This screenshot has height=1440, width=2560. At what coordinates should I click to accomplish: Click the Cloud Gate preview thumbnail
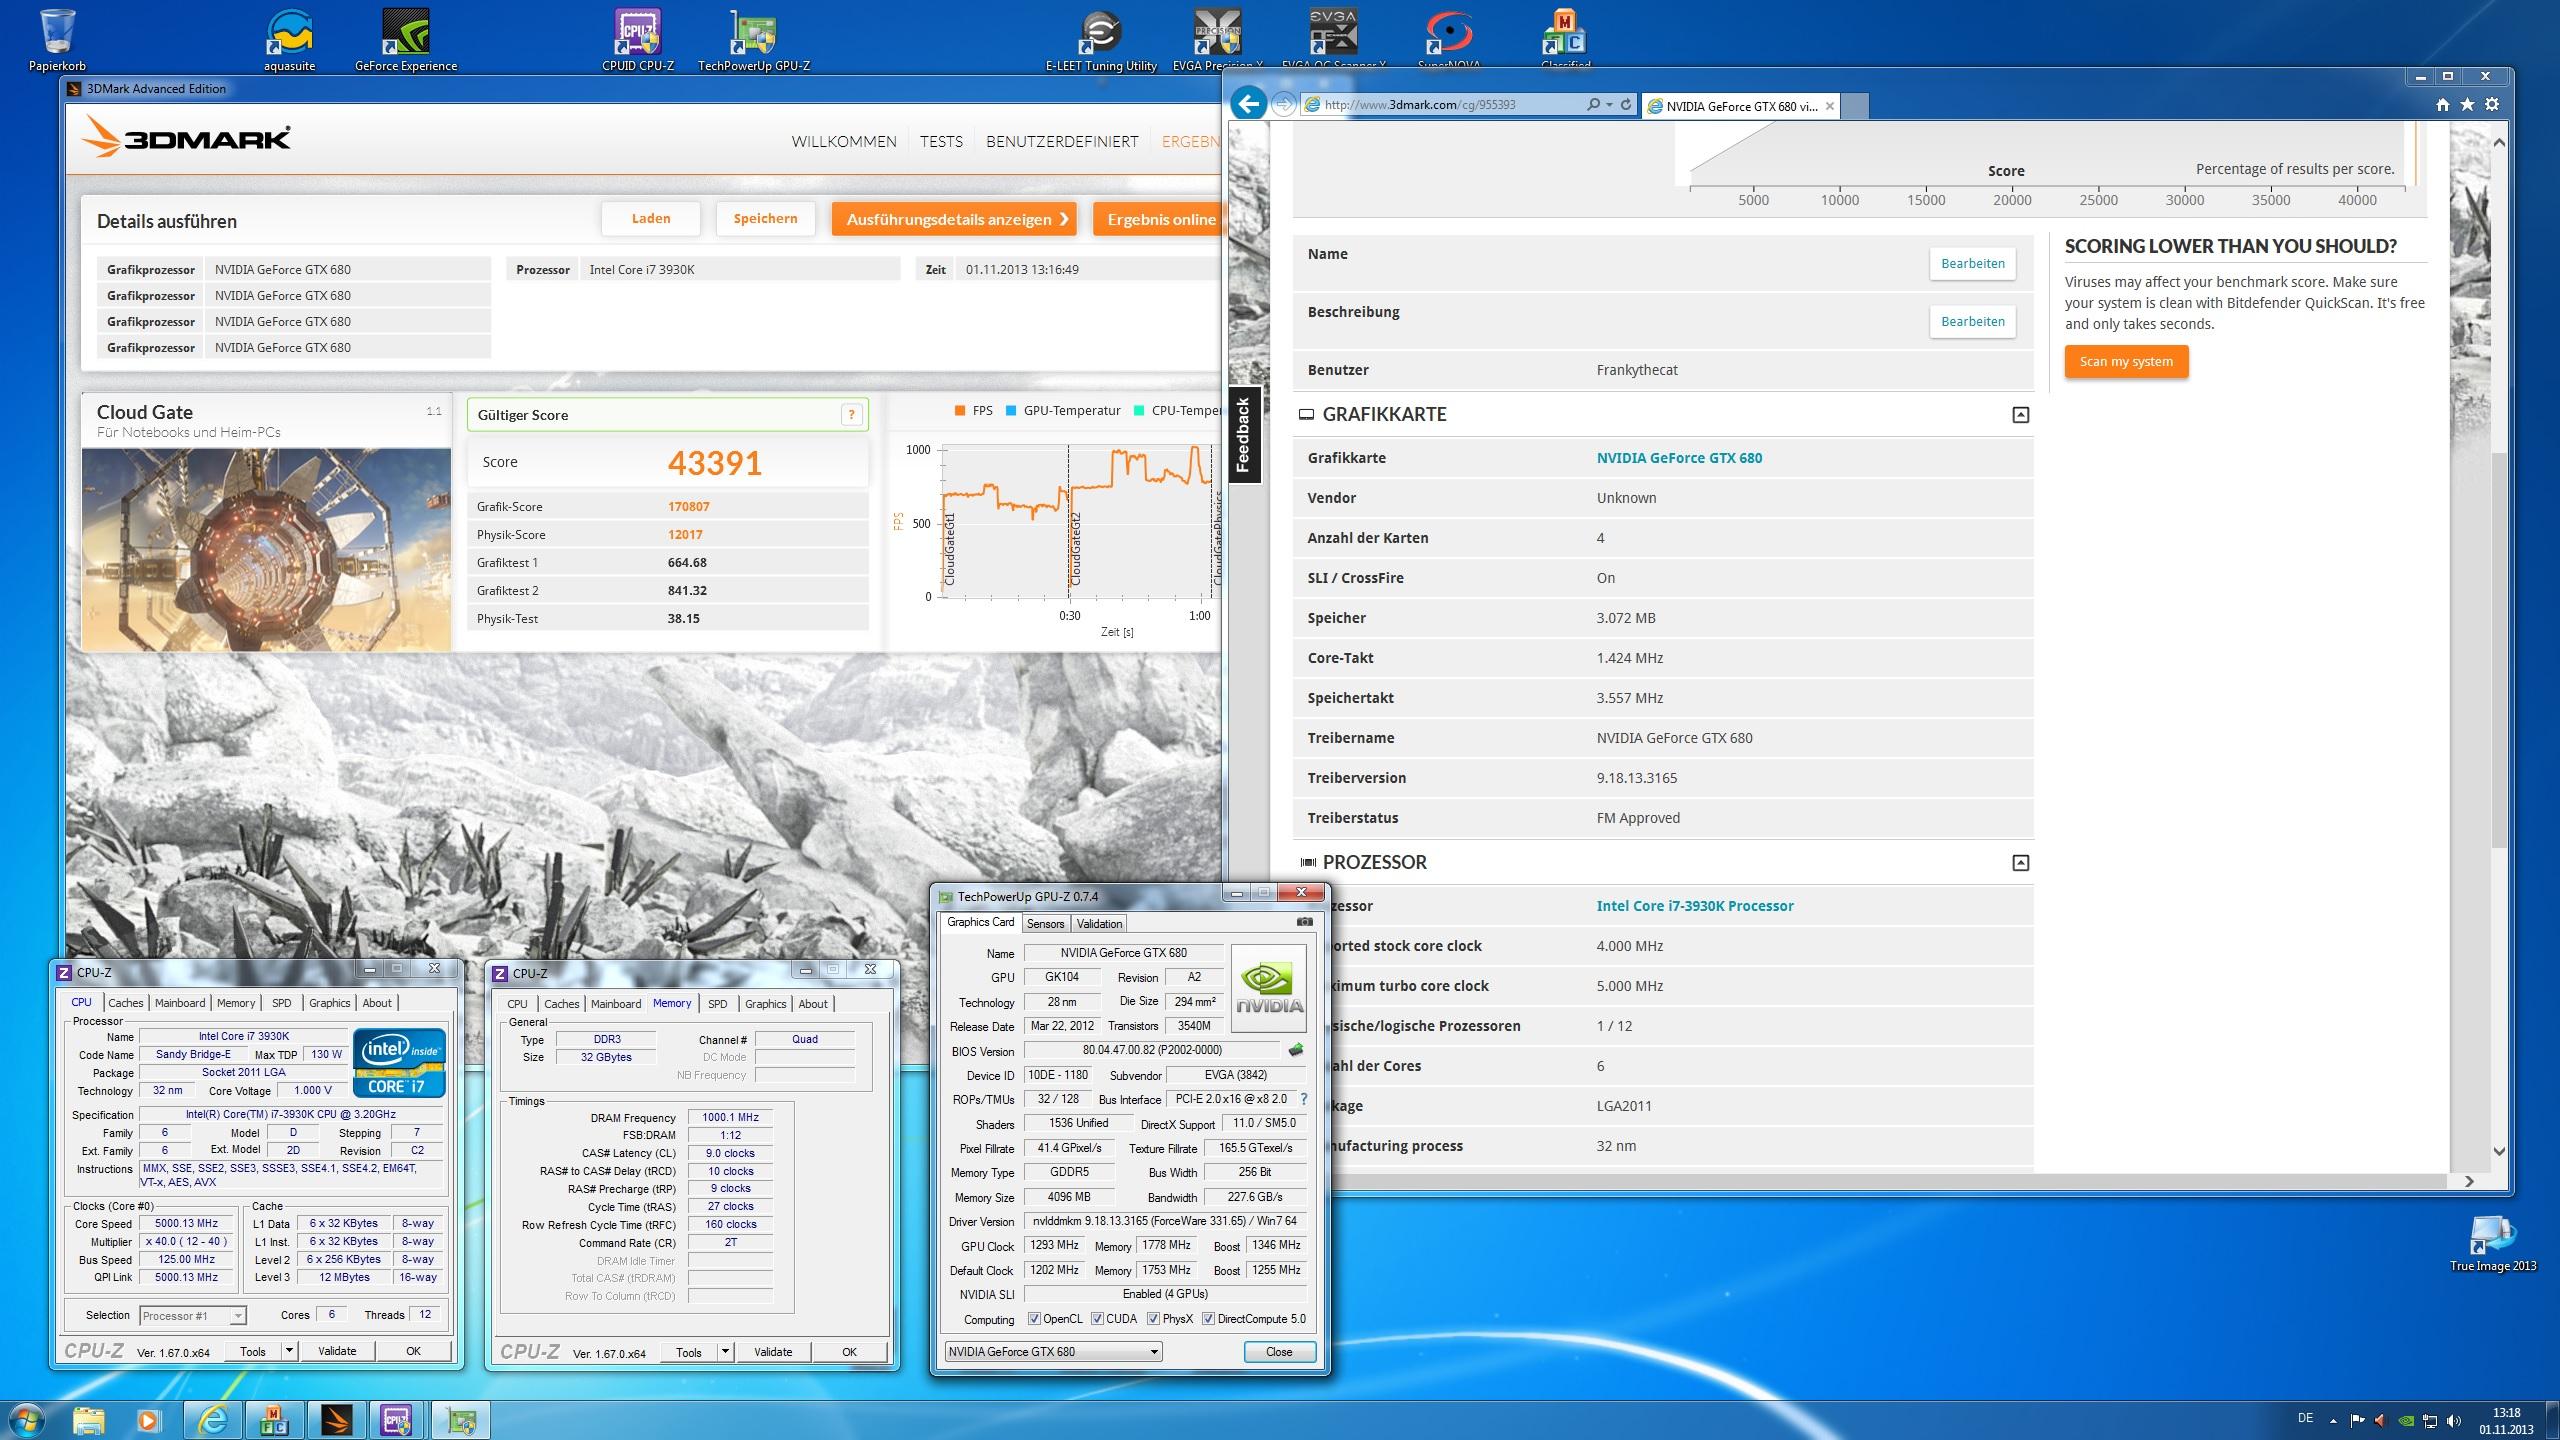[266, 550]
